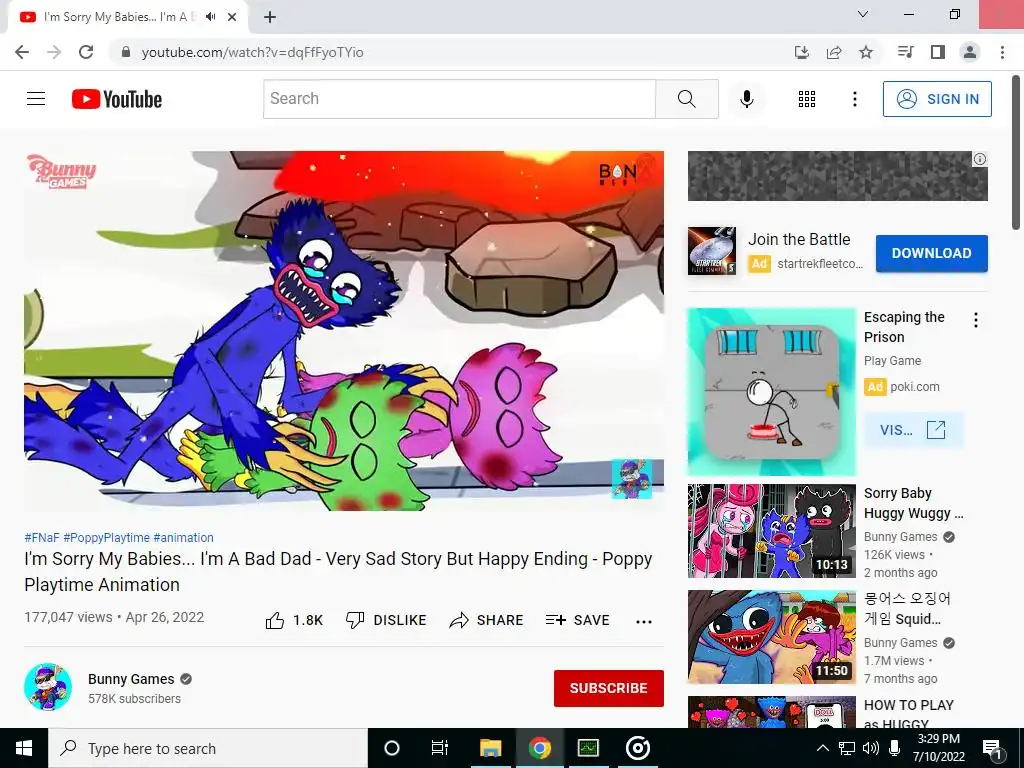The width and height of the screenshot is (1024, 768).
Task: Open options for Escaping the Prison ad
Action: click(x=975, y=320)
